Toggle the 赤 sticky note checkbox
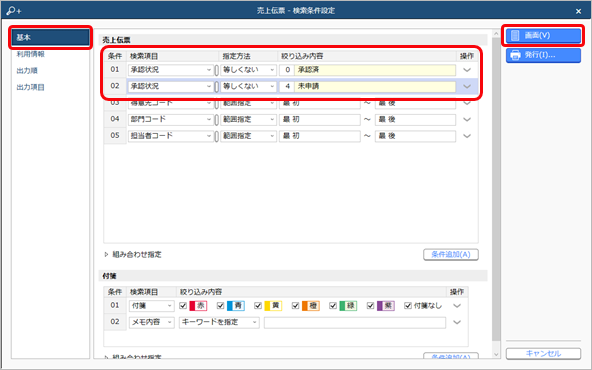This screenshot has width=592, height=370. coord(183,306)
